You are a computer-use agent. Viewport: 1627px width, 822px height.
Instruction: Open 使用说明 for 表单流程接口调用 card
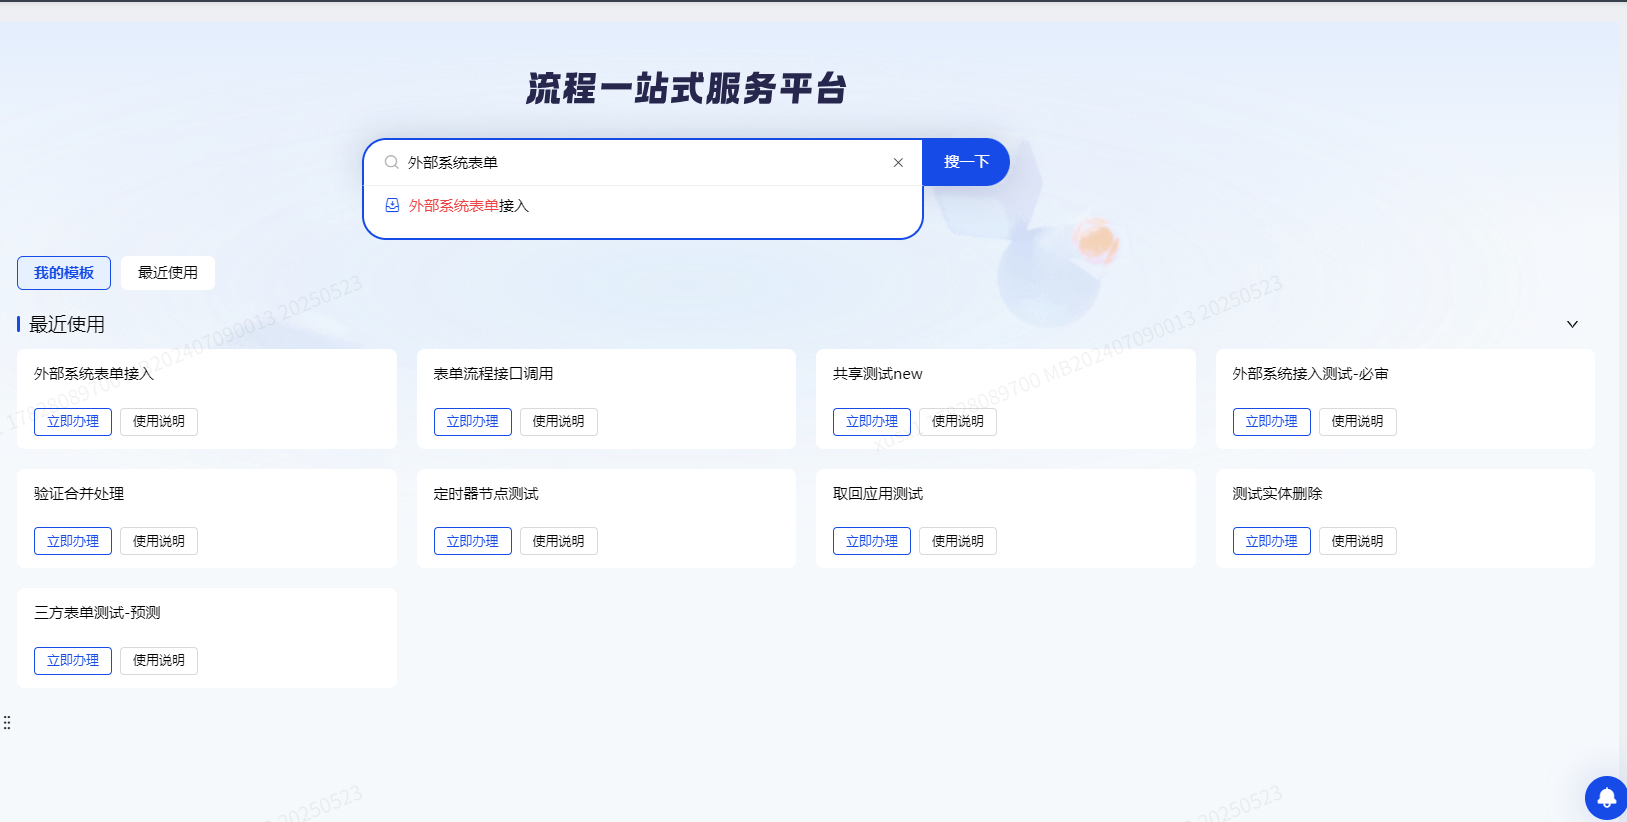tap(559, 422)
